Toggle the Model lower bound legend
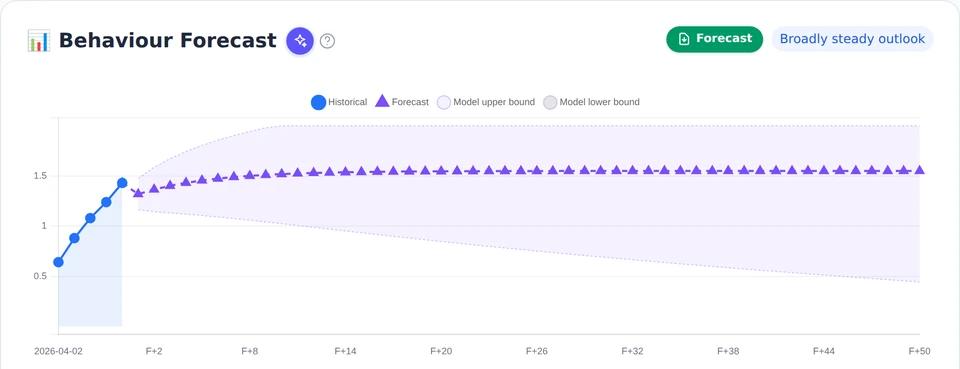This screenshot has height=369, width=960. pyautogui.click(x=591, y=102)
